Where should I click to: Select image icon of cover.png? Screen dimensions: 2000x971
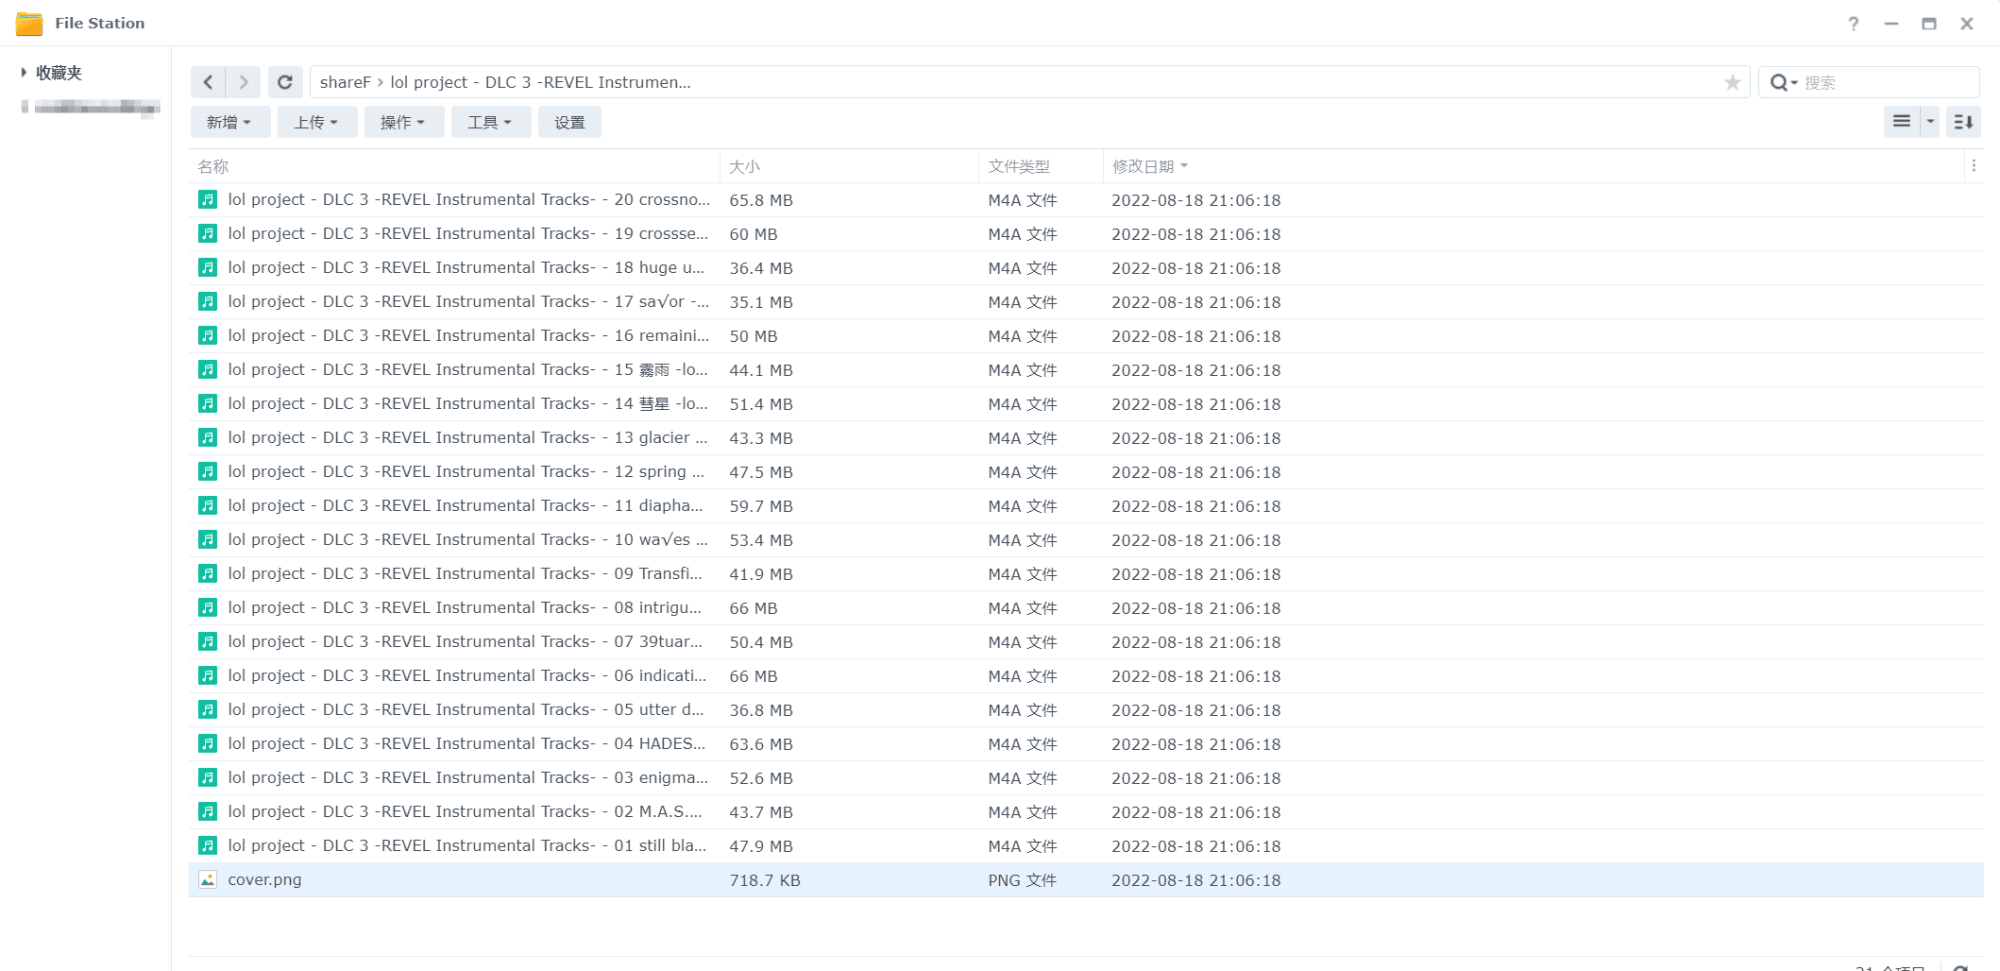(x=207, y=880)
